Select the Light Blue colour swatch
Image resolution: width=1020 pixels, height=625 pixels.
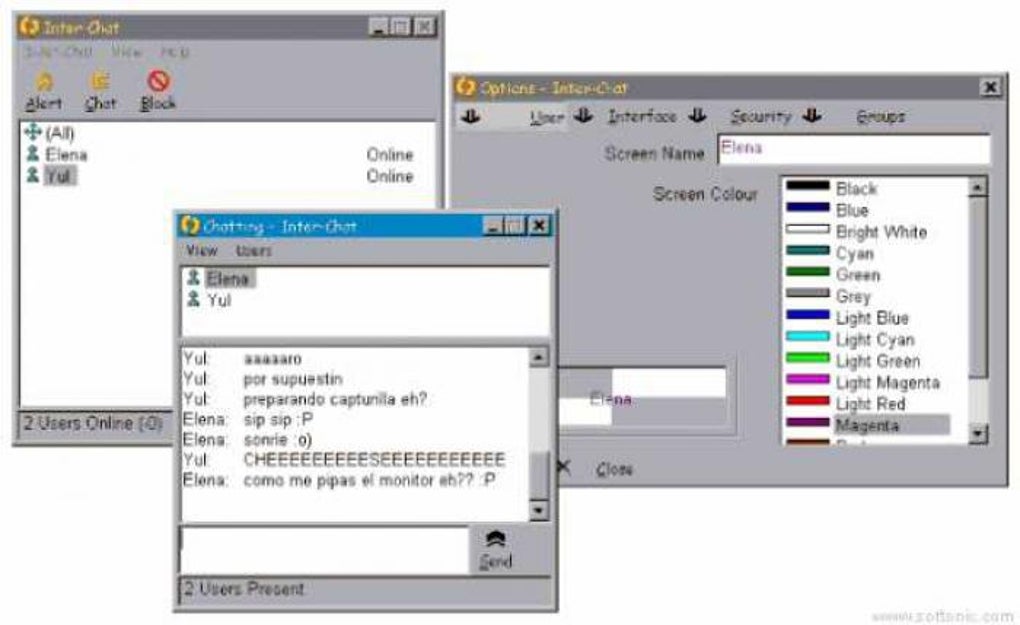[x=808, y=315]
